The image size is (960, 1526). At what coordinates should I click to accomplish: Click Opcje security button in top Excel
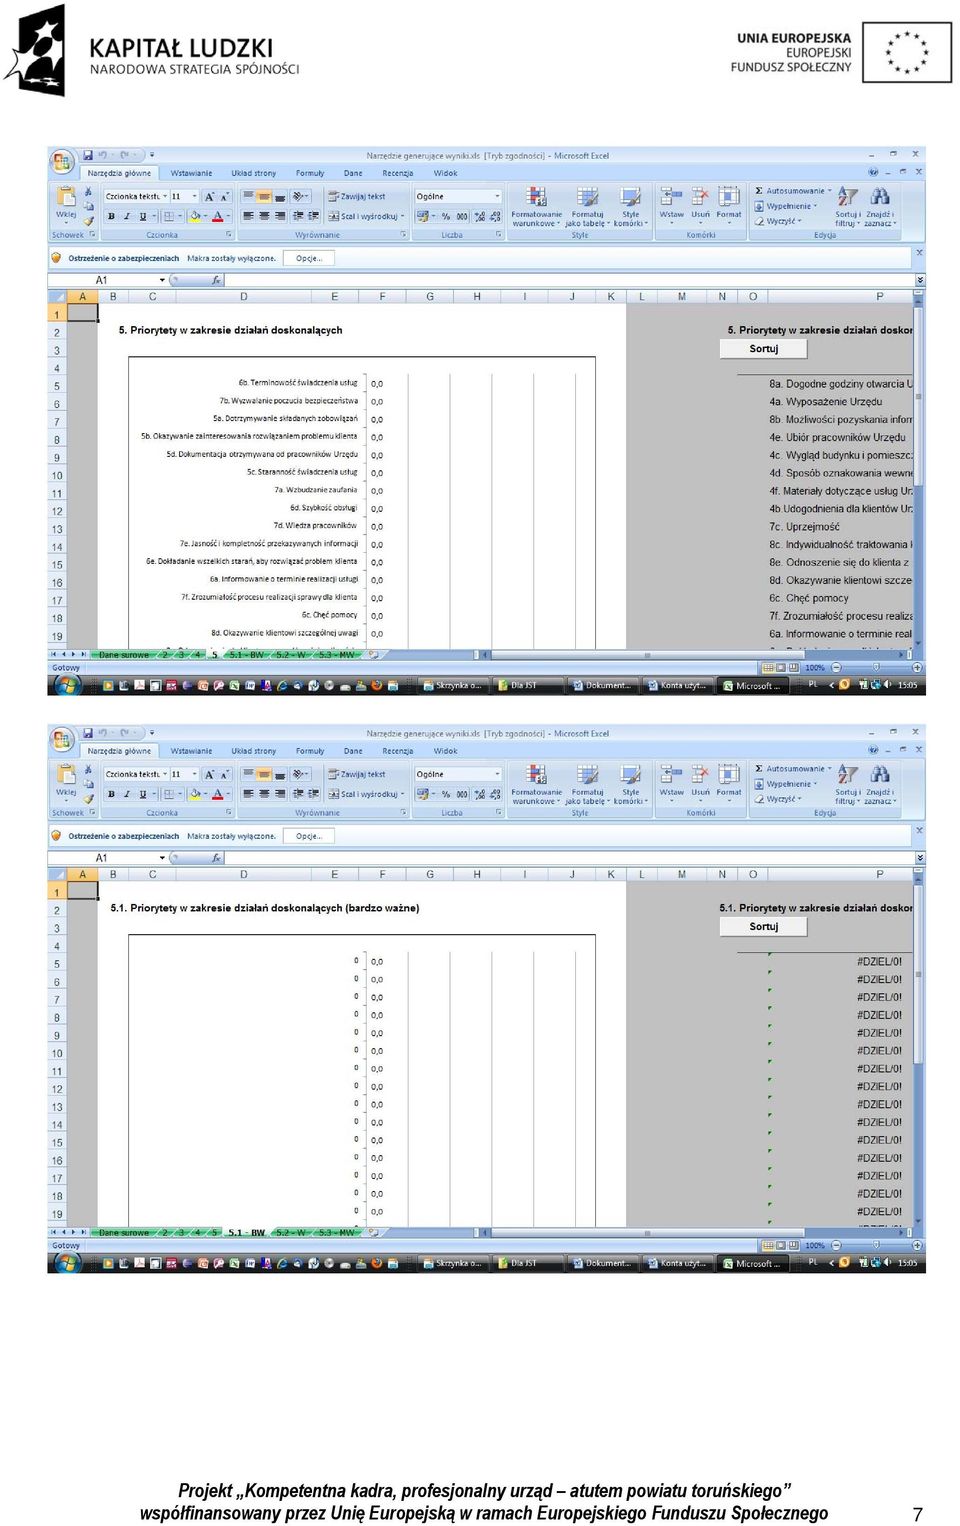[309, 258]
